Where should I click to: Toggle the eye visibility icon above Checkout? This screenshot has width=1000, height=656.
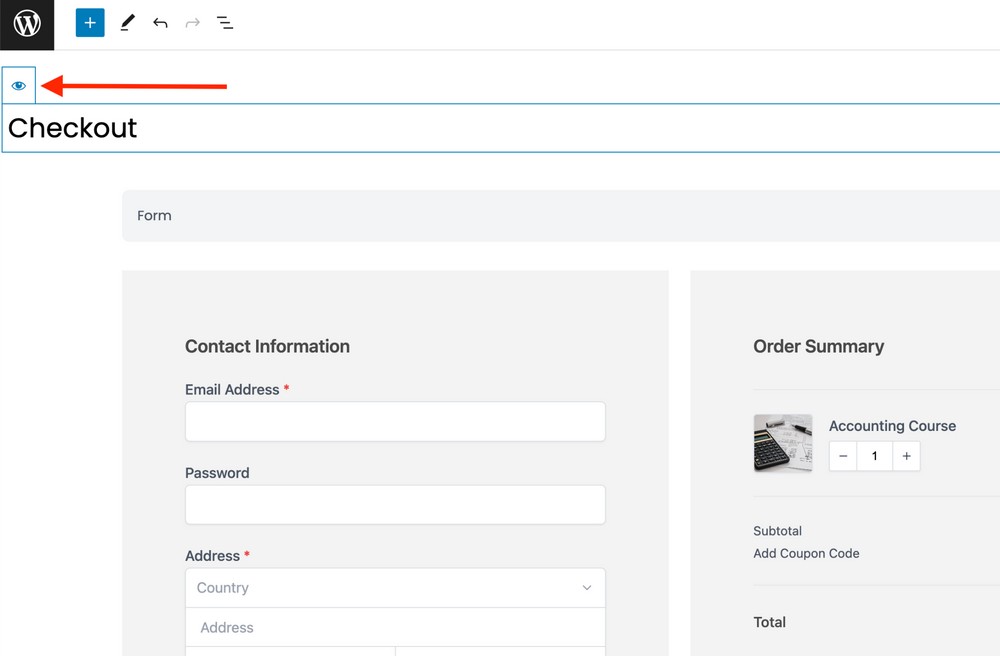coord(19,86)
